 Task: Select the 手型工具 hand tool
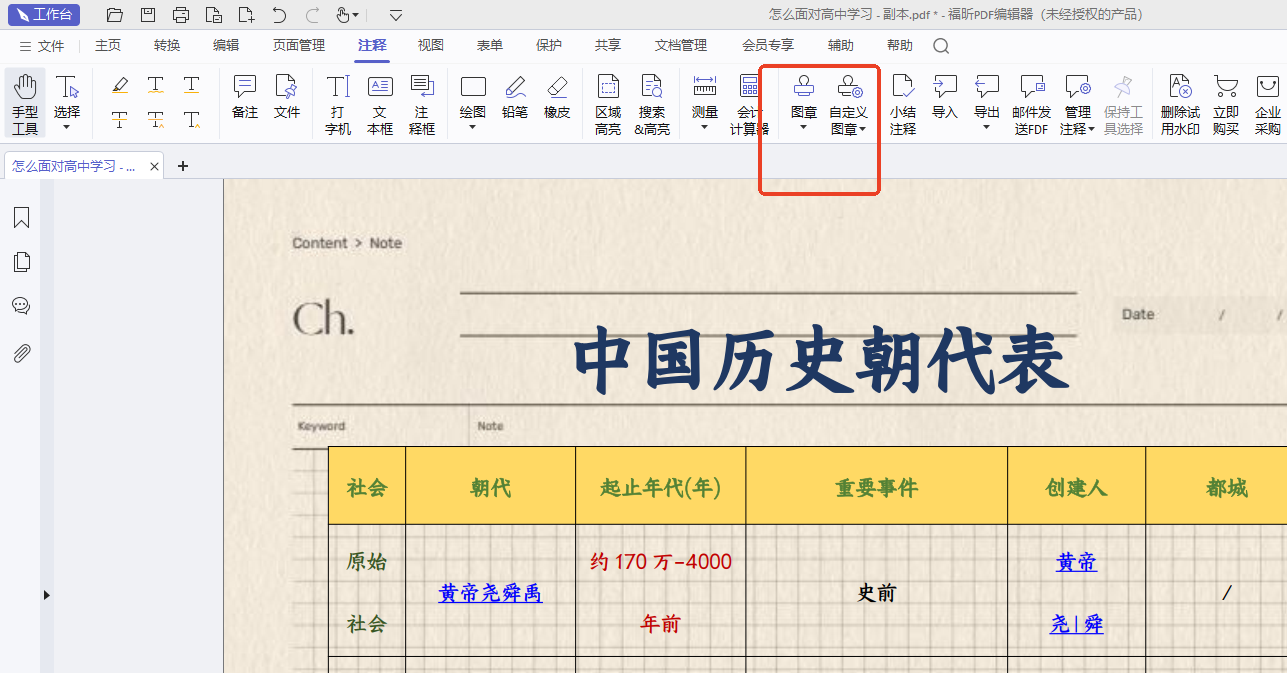[x=25, y=103]
